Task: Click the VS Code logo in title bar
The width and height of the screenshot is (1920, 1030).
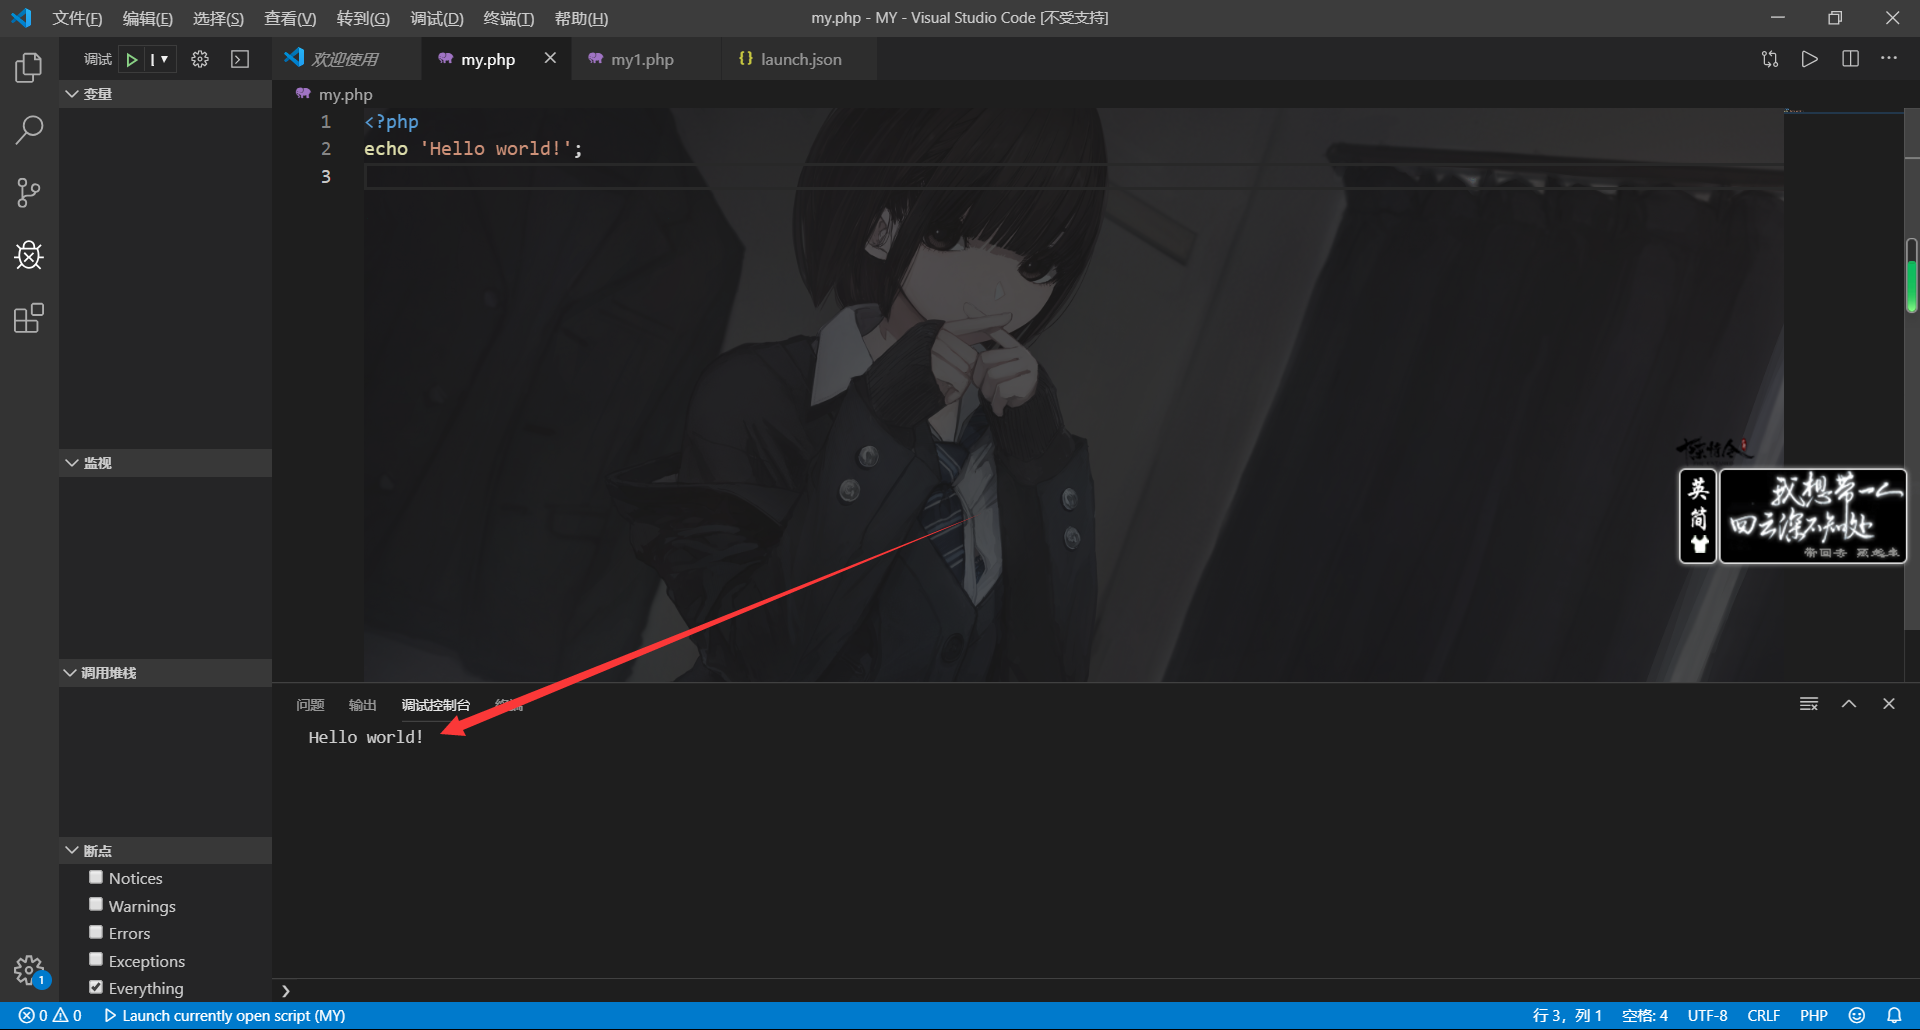Action: click(21, 18)
